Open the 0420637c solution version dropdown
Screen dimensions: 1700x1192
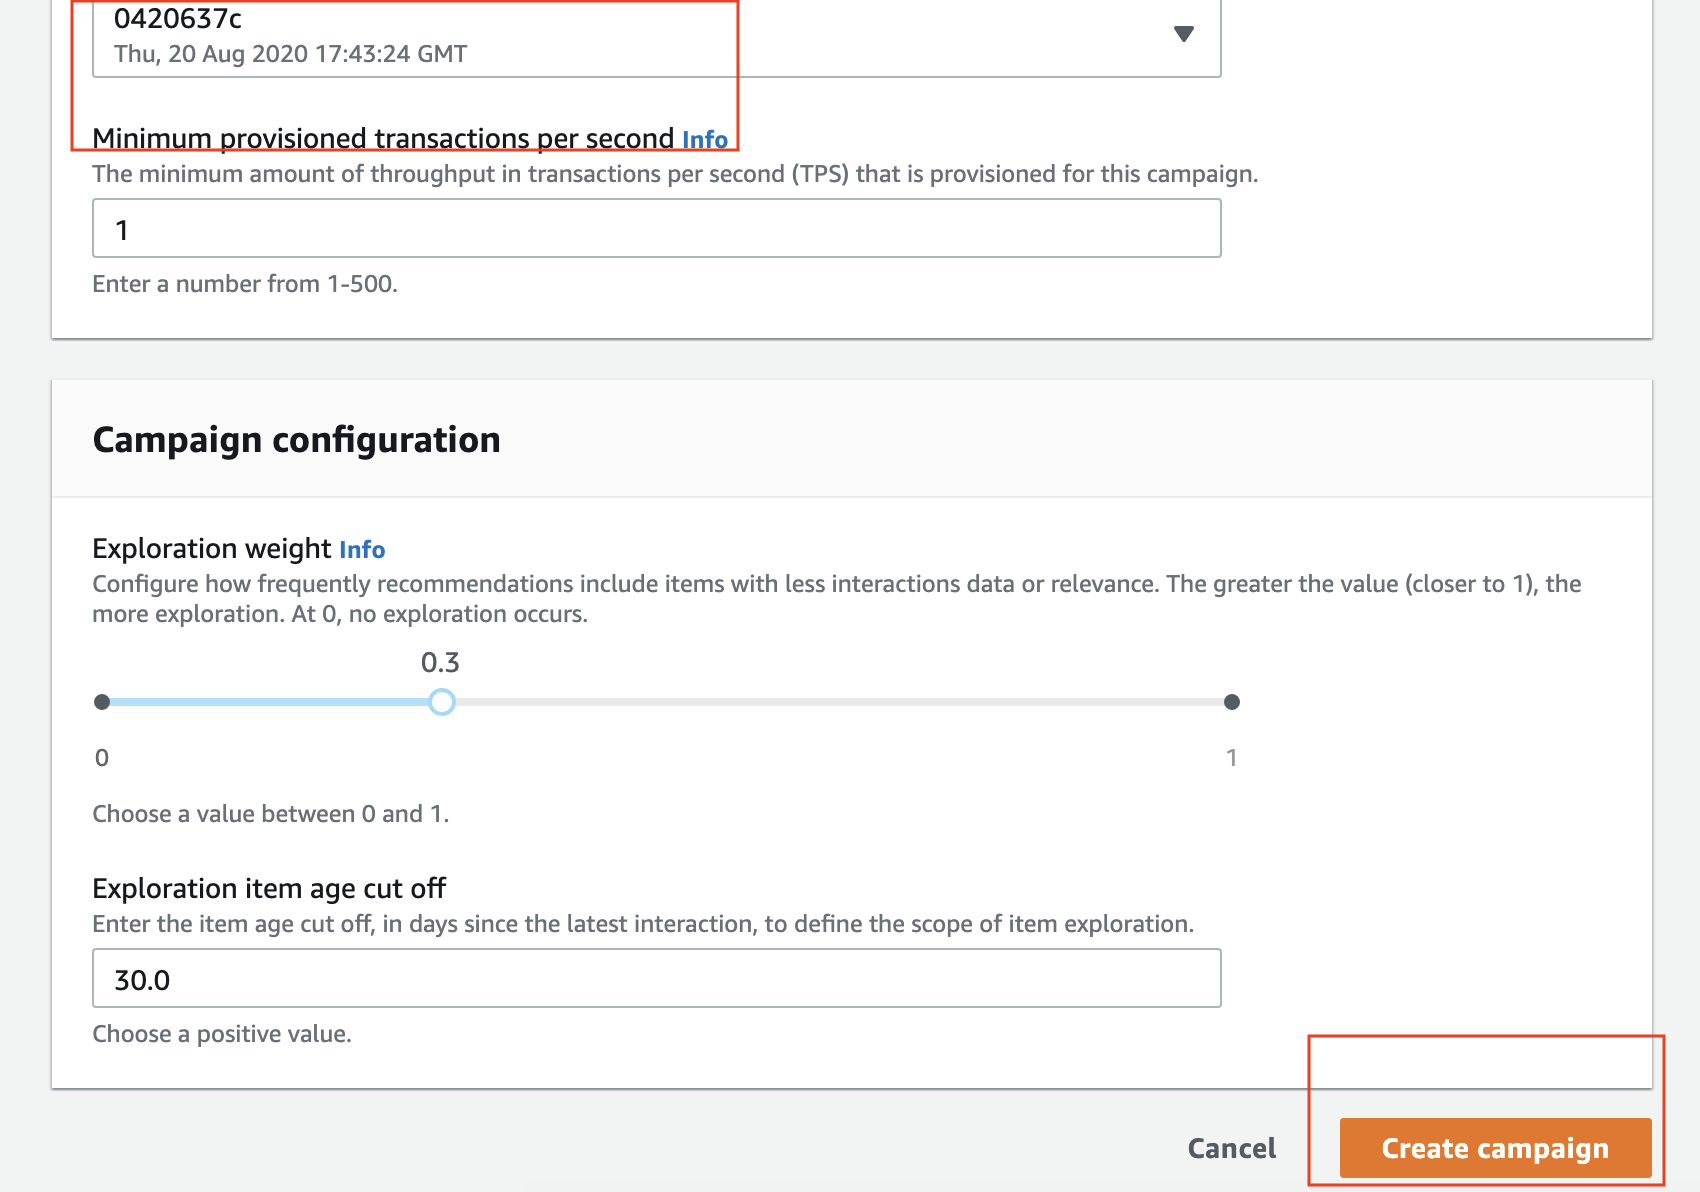(656, 37)
